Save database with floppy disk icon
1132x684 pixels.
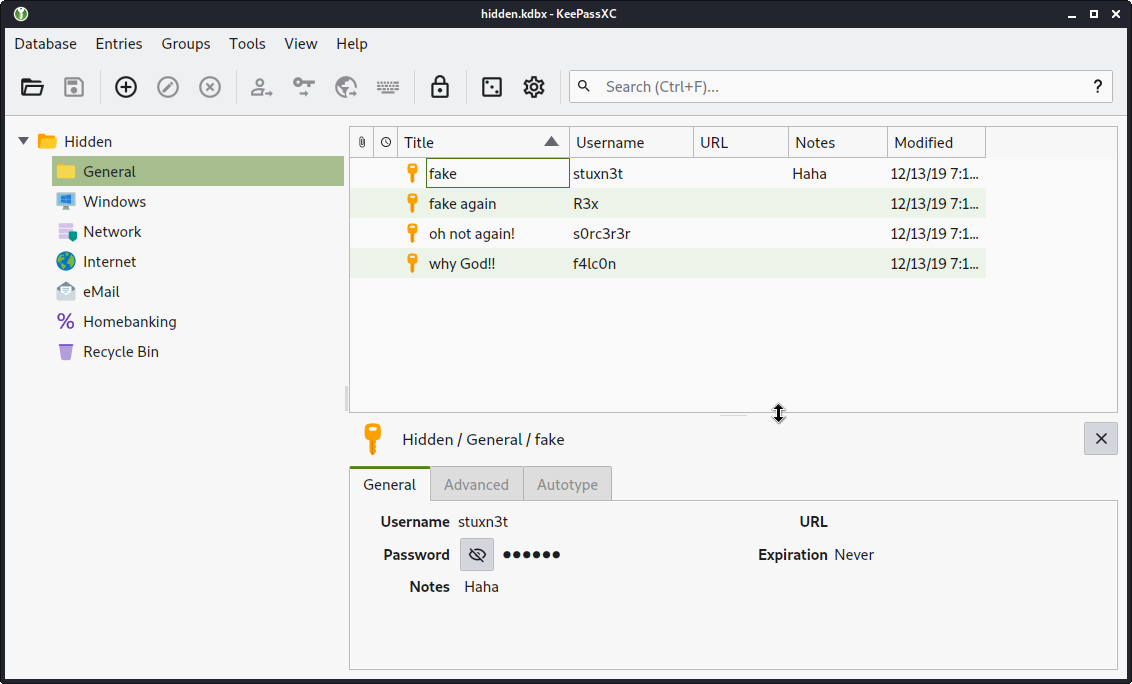click(74, 87)
